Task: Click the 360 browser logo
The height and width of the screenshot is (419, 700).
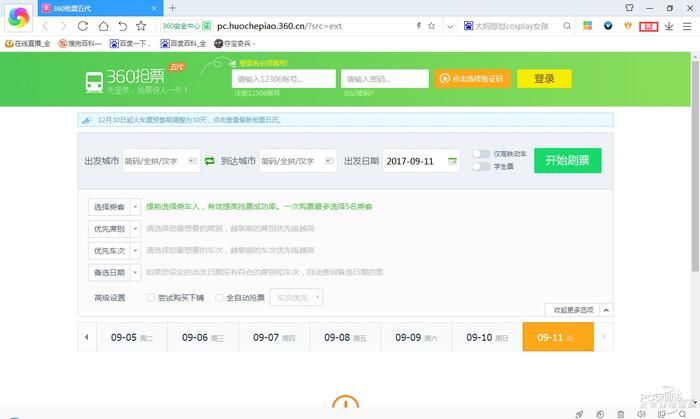Action: (18, 17)
